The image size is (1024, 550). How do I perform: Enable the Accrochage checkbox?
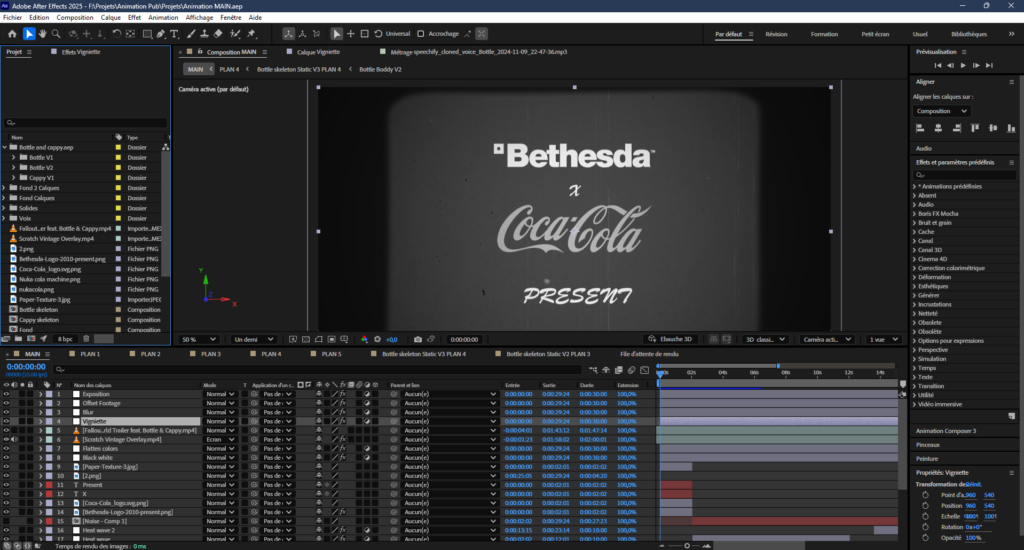421,34
